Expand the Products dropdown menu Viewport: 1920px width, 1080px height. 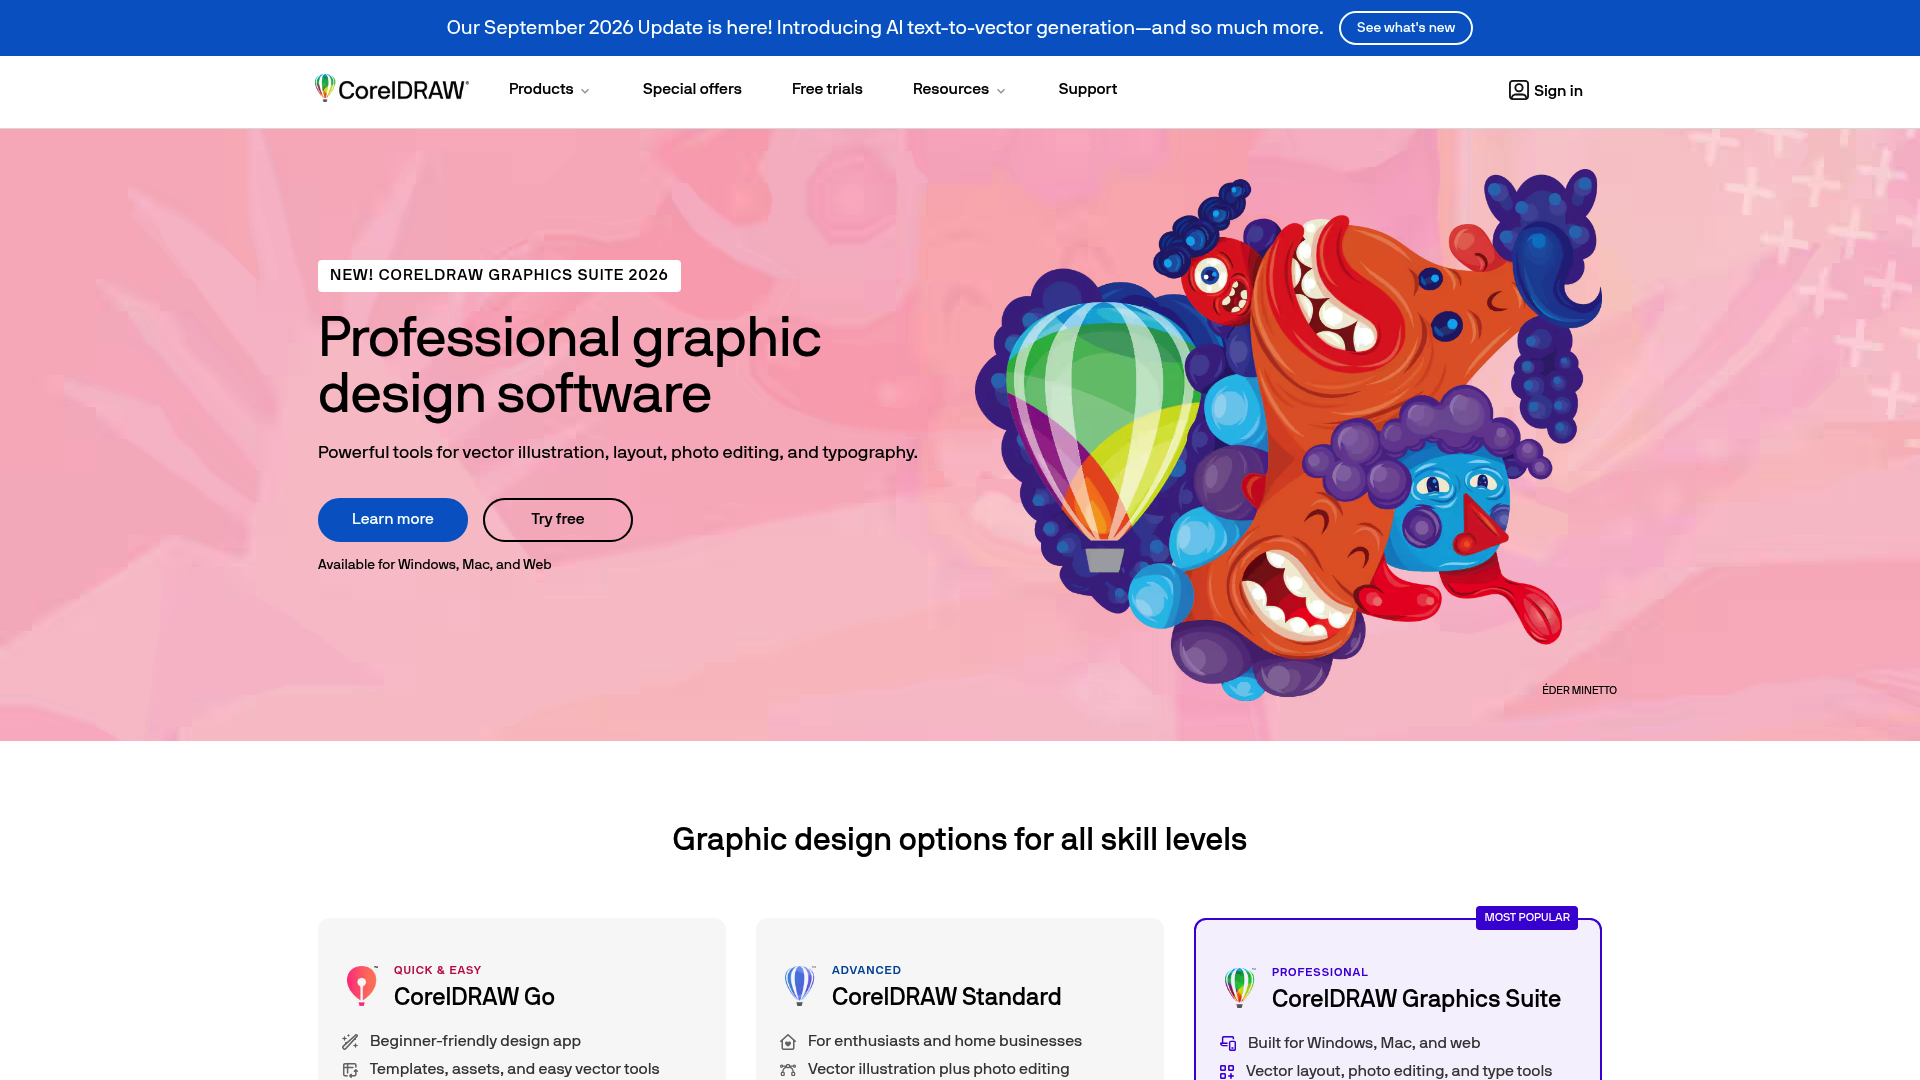tap(549, 89)
